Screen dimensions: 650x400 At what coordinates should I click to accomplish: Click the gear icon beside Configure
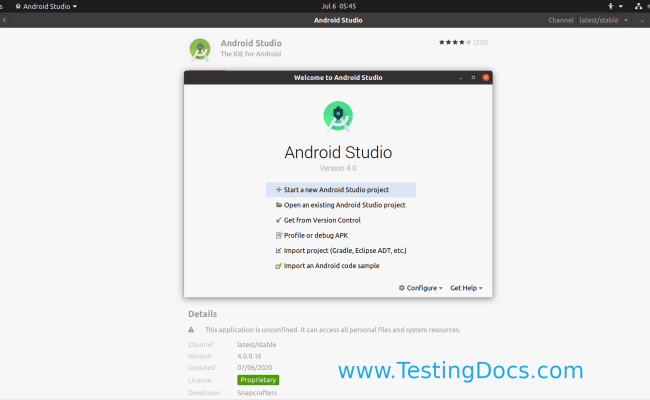tap(402, 288)
